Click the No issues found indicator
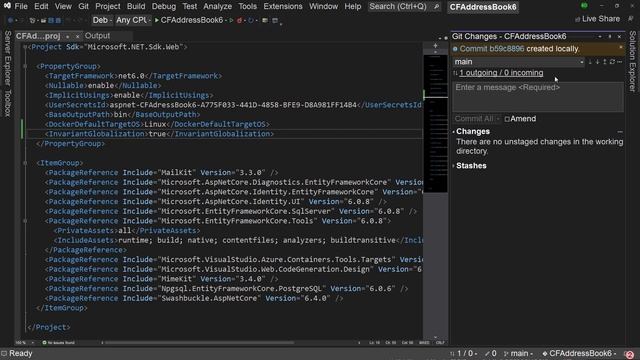This screenshot has height=360, width=640. [x=59, y=342]
